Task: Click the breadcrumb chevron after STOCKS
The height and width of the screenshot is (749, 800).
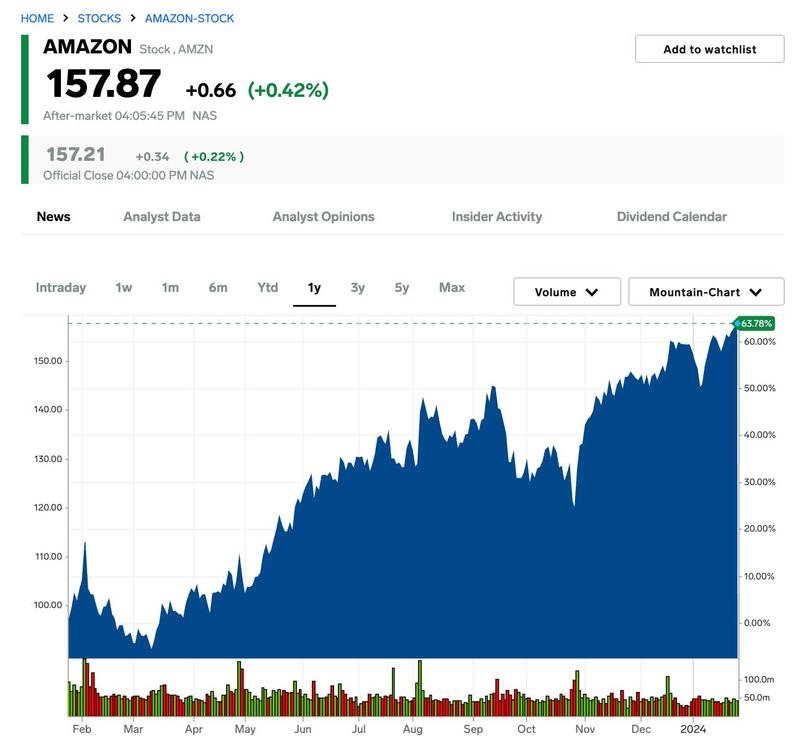Action: pos(133,18)
